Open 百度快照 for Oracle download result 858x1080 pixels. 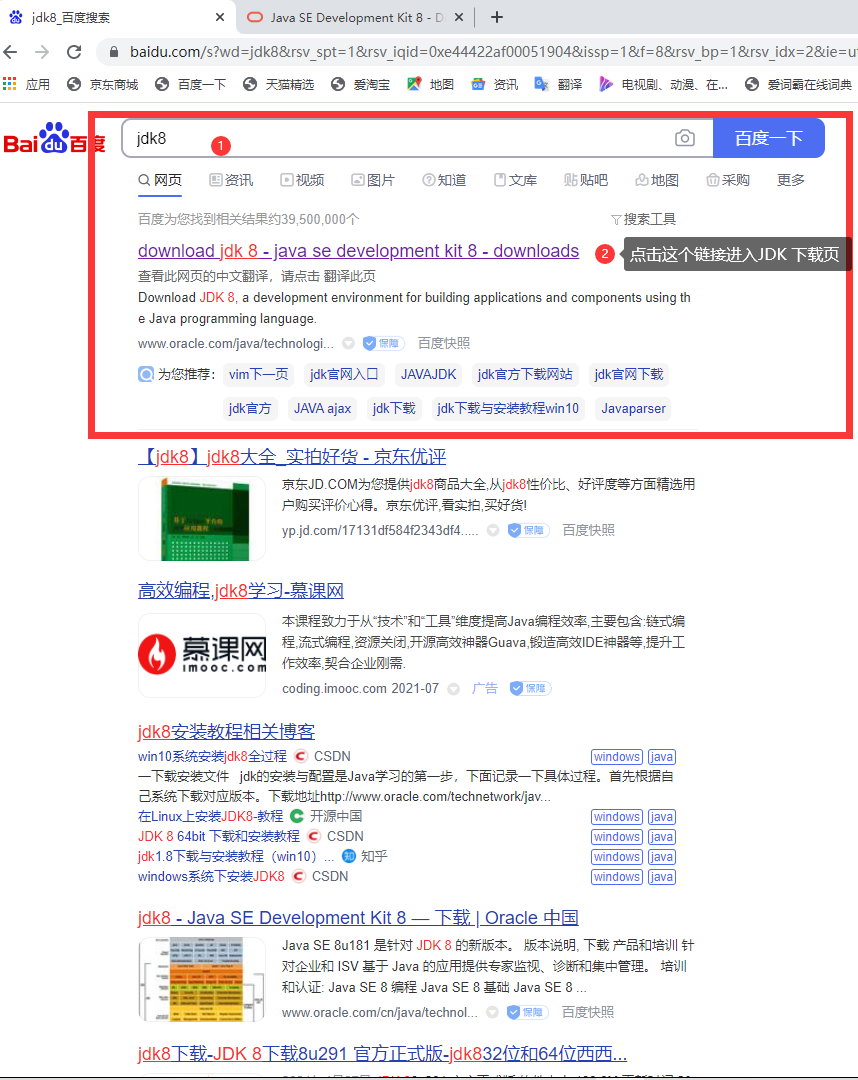444,343
